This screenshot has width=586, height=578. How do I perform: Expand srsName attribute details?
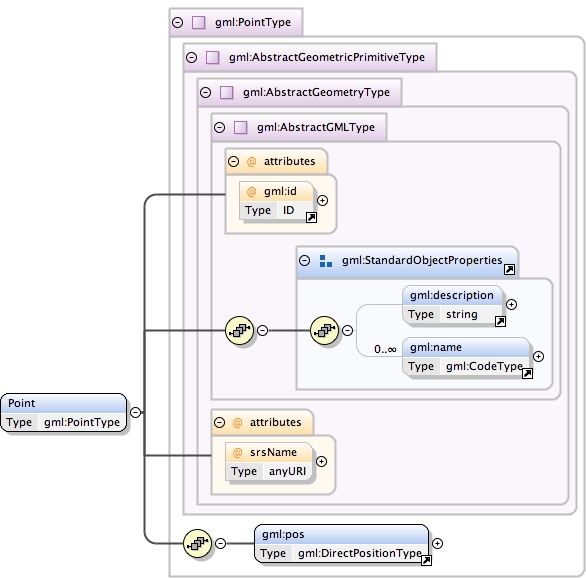[322, 462]
